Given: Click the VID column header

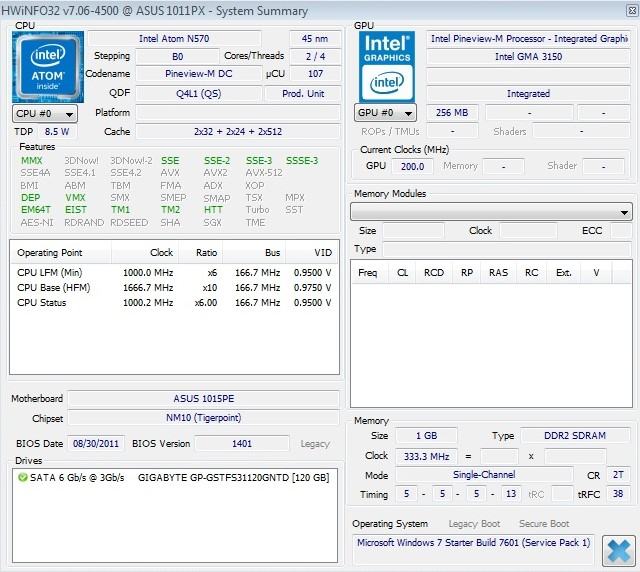Looking at the screenshot, I should tap(312, 253).
